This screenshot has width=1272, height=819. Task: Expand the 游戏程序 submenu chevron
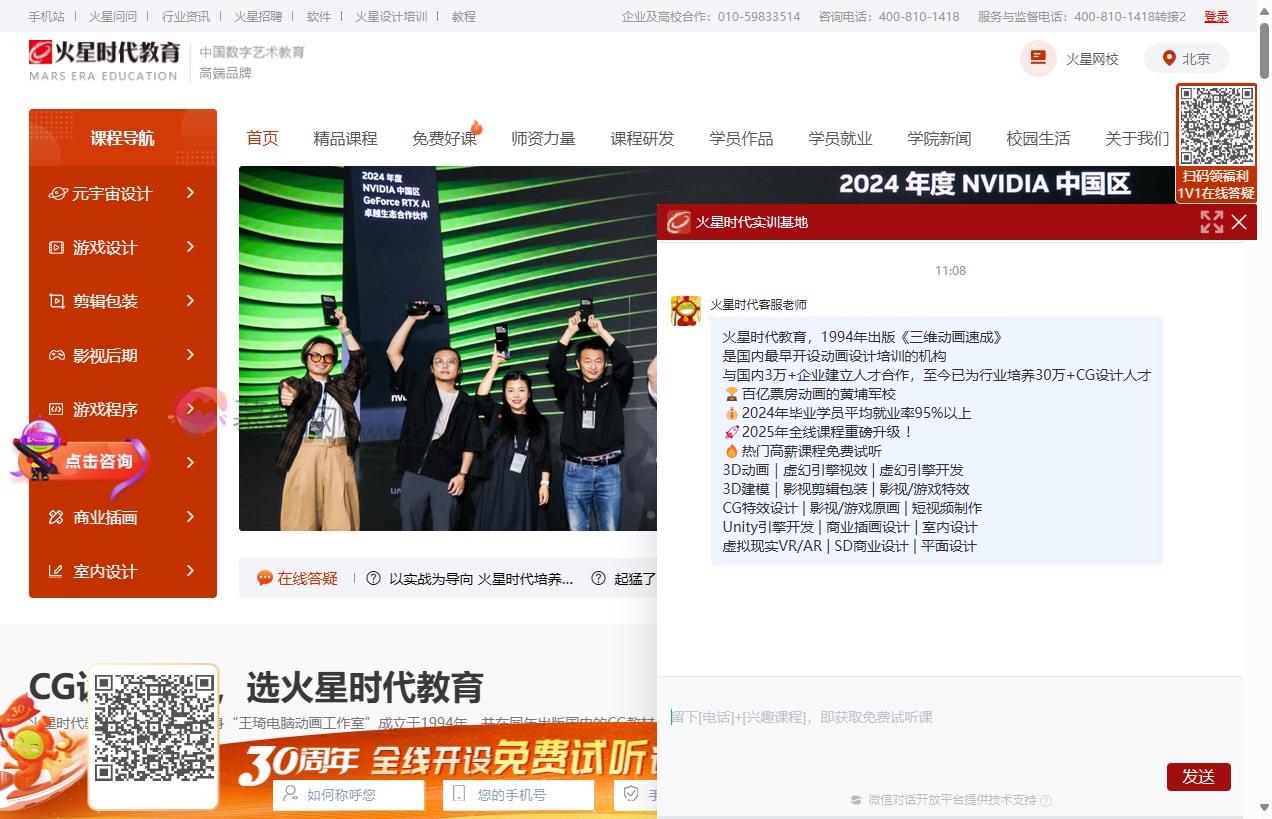(x=190, y=409)
